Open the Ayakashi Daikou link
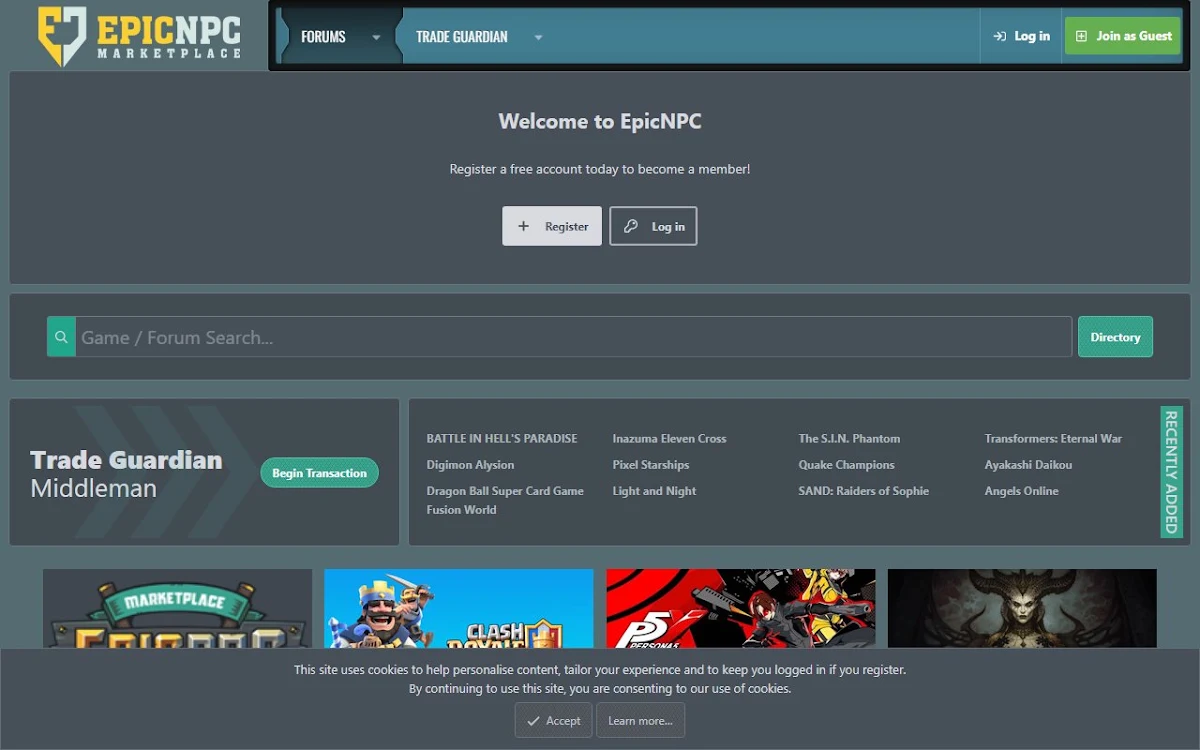The height and width of the screenshot is (750, 1200). [1028, 464]
